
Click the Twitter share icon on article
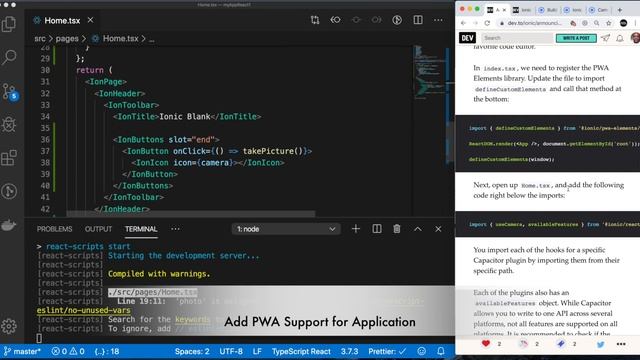click(600, 344)
